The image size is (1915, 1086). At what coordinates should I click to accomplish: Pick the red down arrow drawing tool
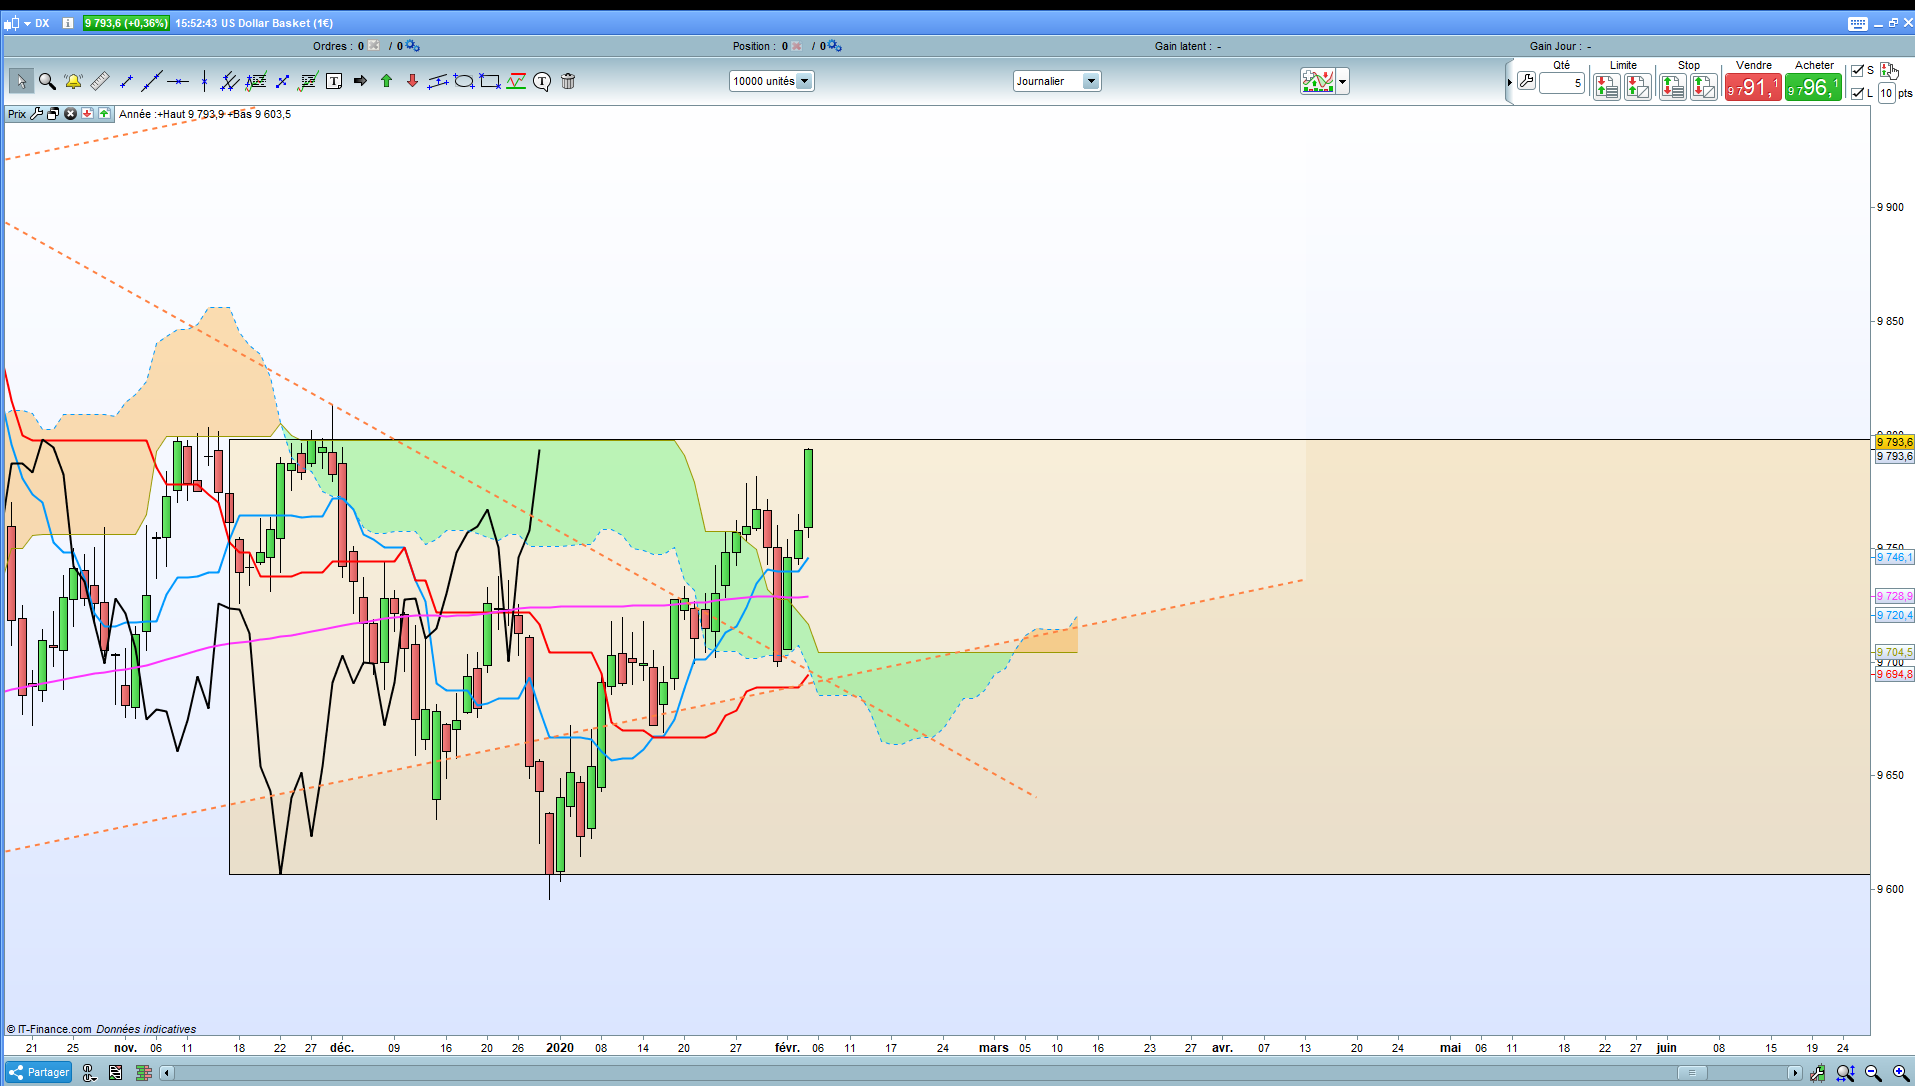click(x=412, y=82)
